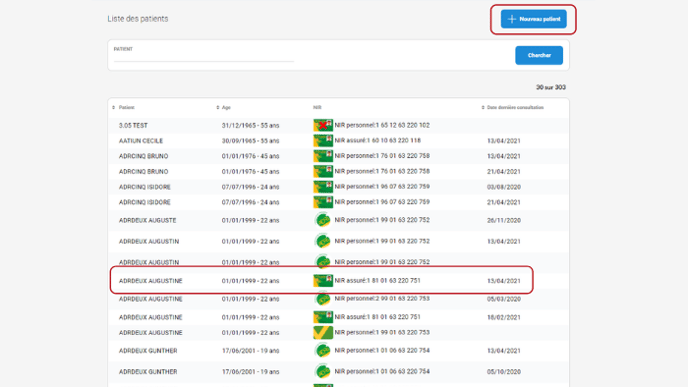Click card icon in ADRCINQ BRUNO 13/04/2021 row
The width and height of the screenshot is (688, 387).
[323, 156]
